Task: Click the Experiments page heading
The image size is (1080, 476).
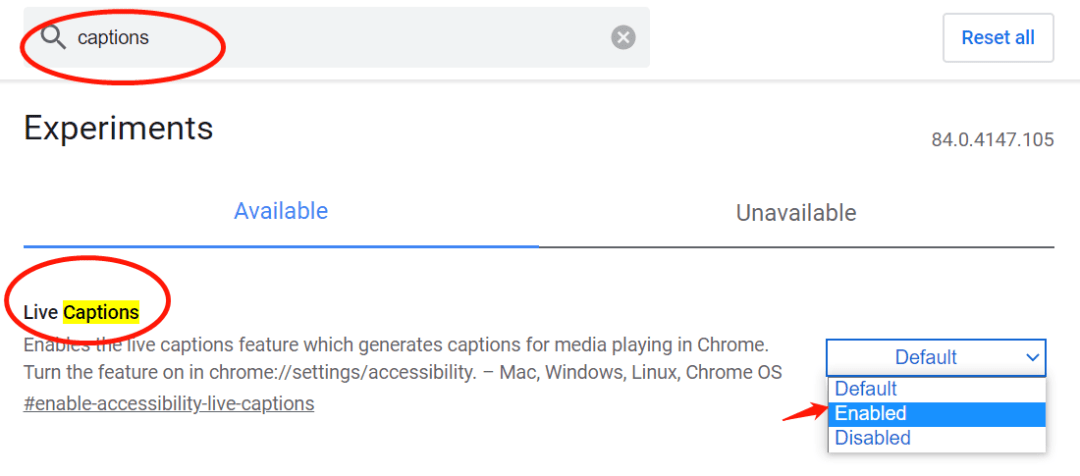Action: pyautogui.click(x=118, y=128)
